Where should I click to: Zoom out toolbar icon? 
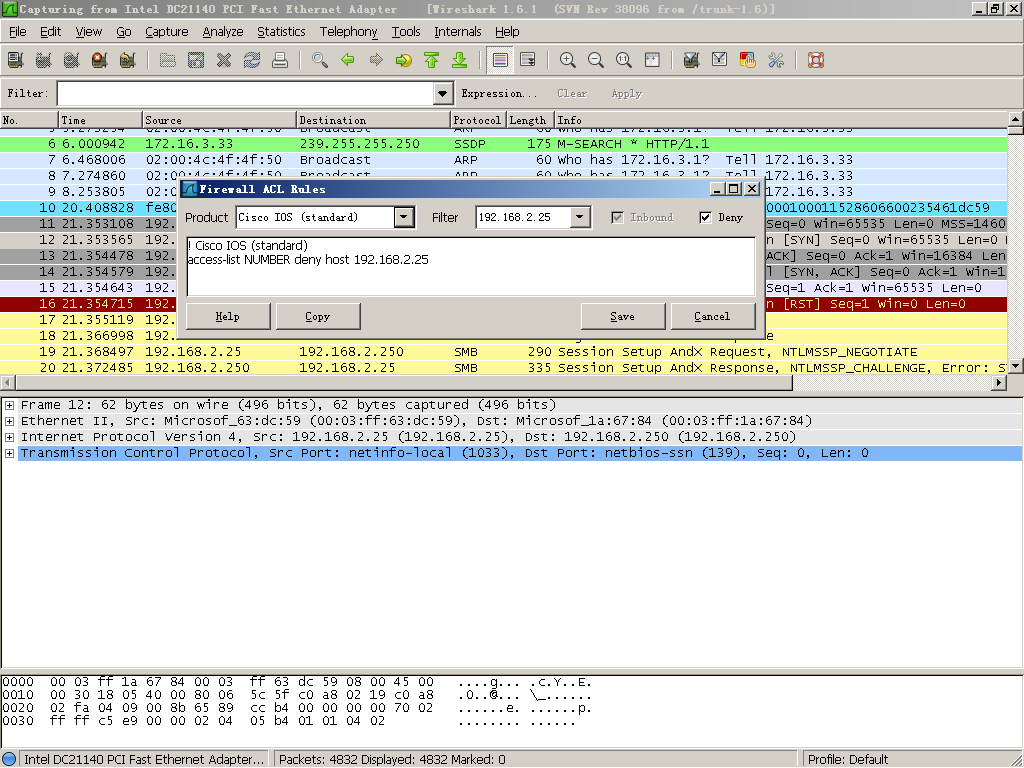pyautogui.click(x=596, y=60)
